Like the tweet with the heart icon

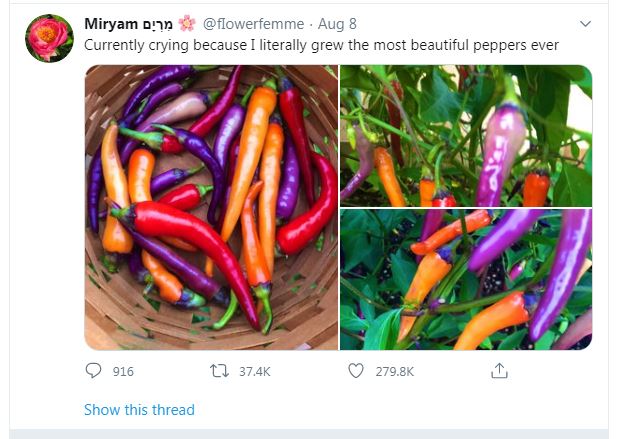click(x=355, y=371)
